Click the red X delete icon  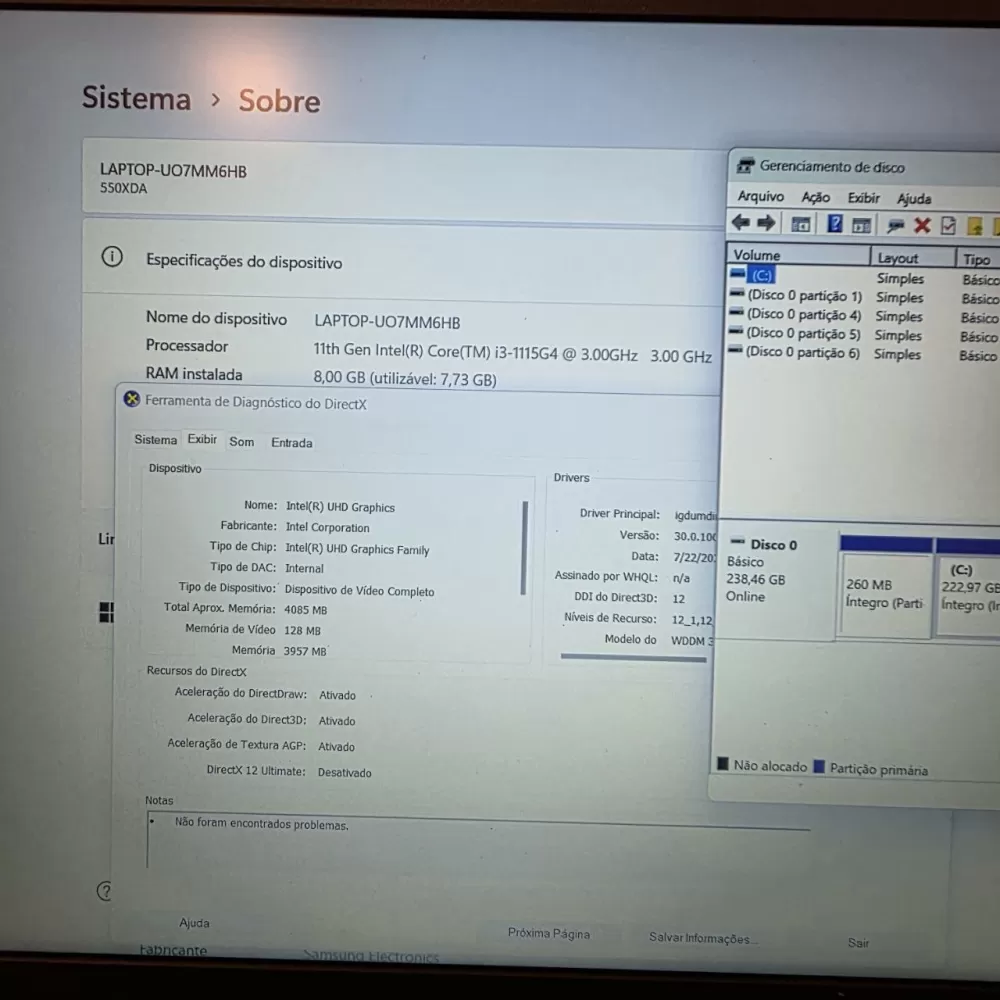pyautogui.click(x=922, y=225)
